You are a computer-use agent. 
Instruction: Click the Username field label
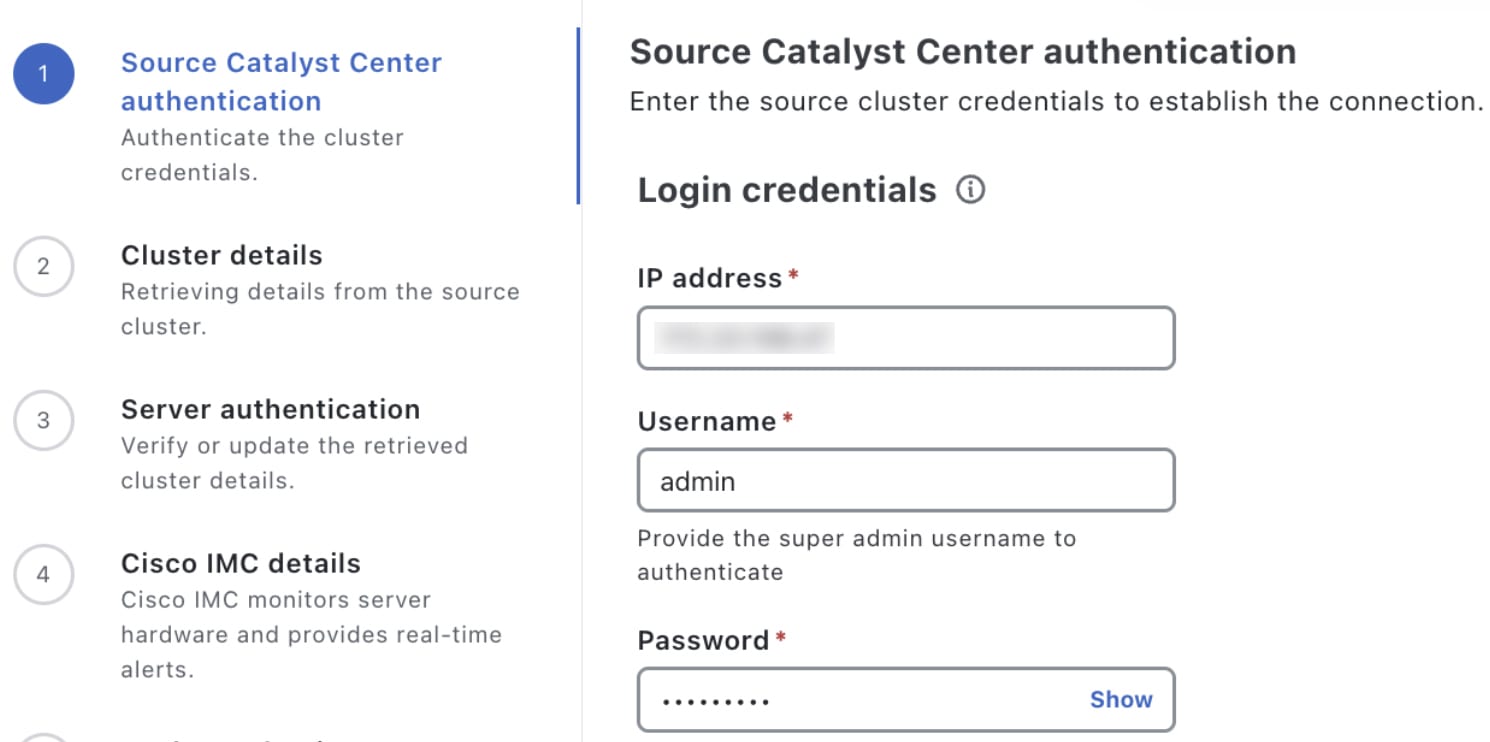[x=706, y=422]
